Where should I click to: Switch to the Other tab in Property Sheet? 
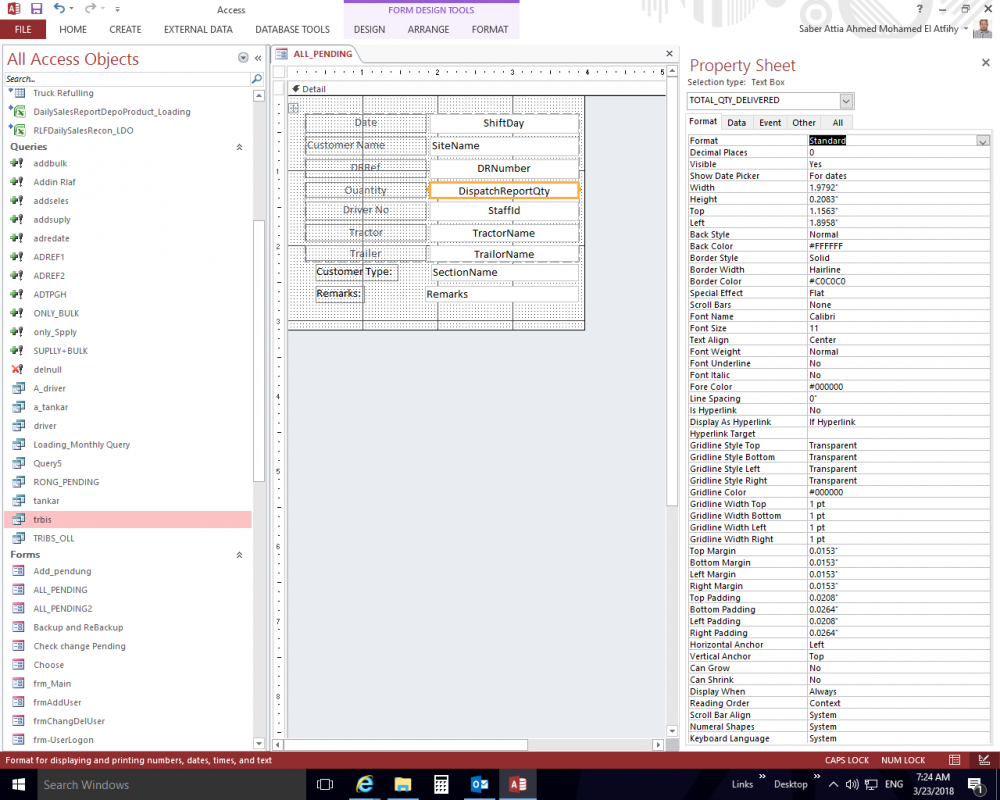[x=804, y=122]
